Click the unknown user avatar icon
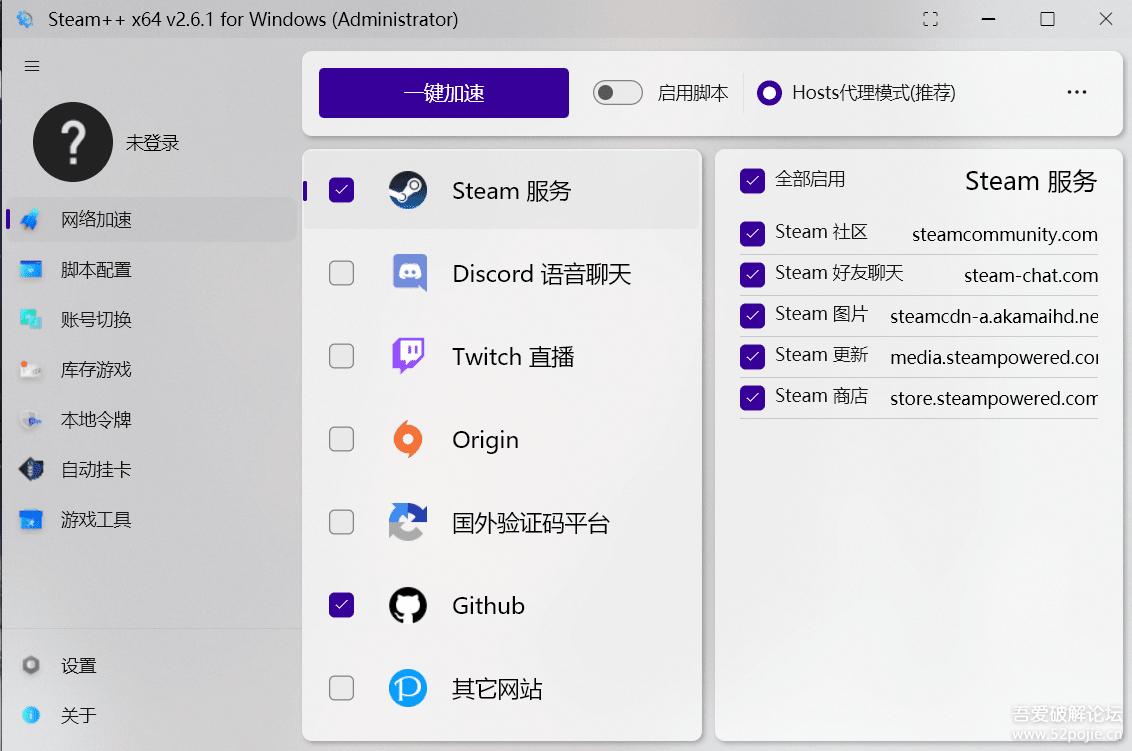Viewport: 1132px width, 751px height. 73,142
